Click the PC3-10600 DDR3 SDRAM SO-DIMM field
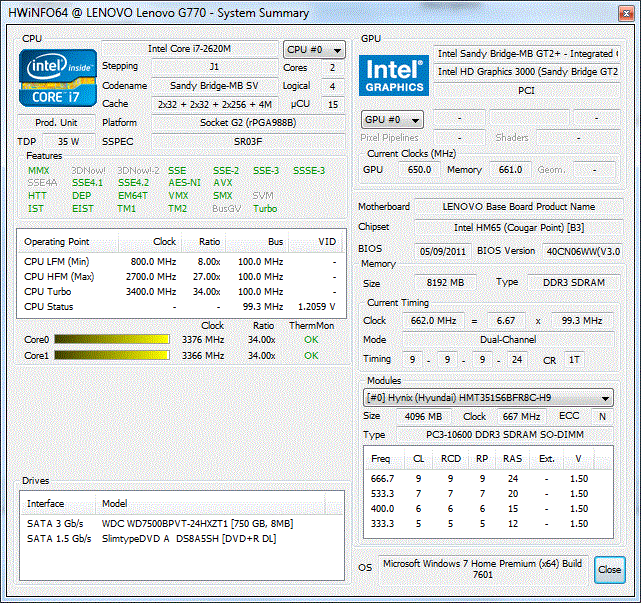 505,435
